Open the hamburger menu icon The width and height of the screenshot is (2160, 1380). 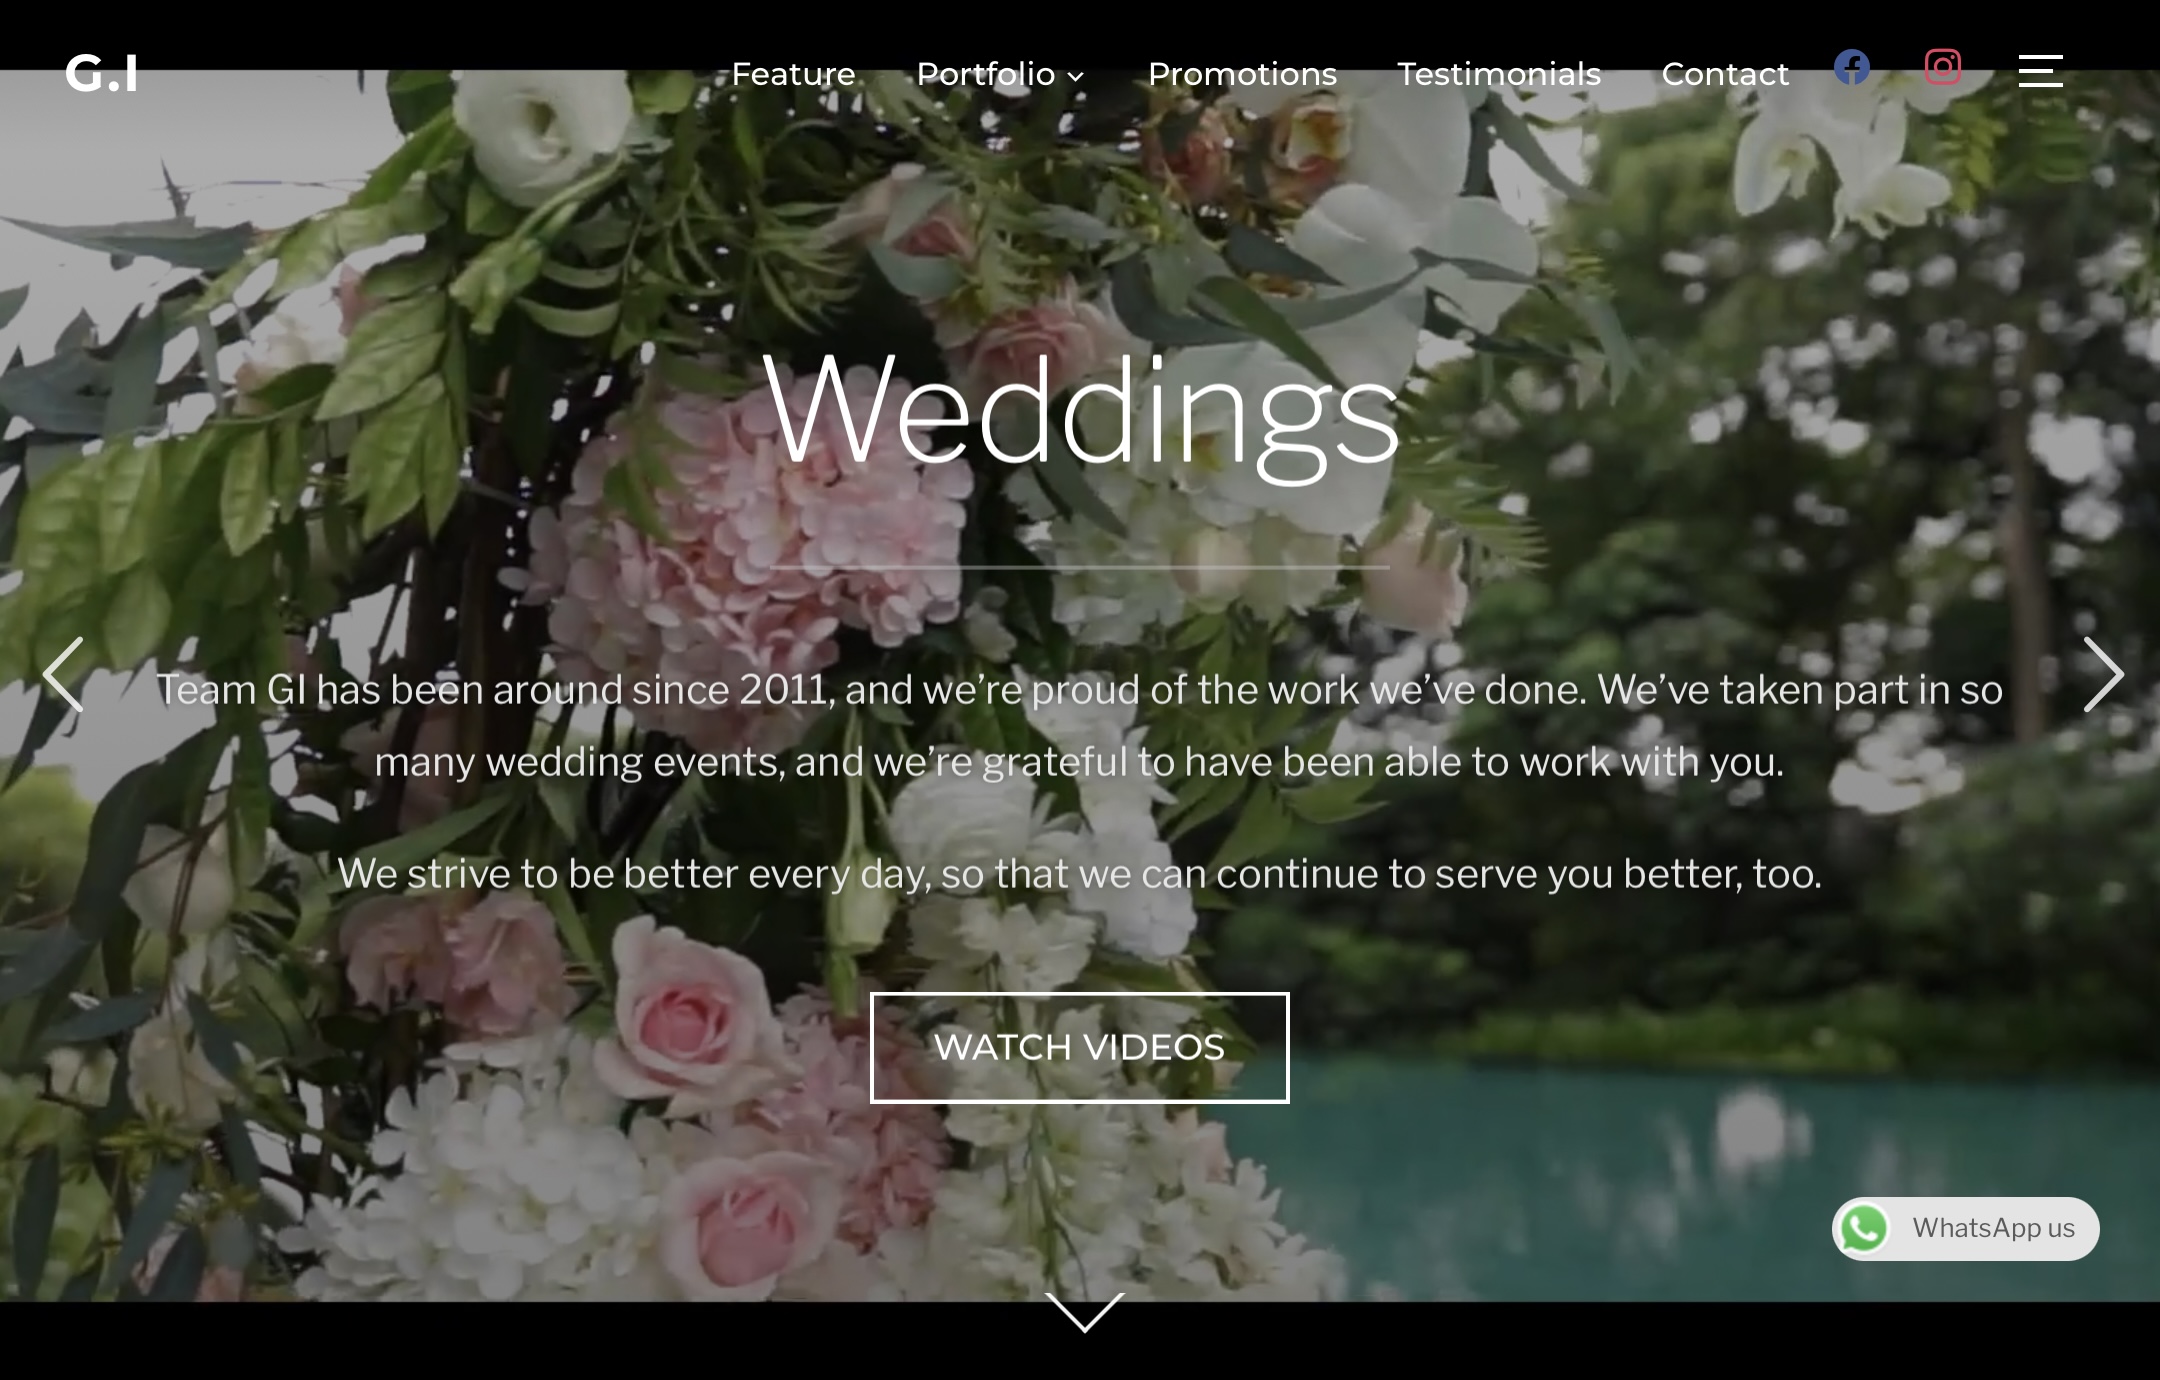click(2040, 71)
